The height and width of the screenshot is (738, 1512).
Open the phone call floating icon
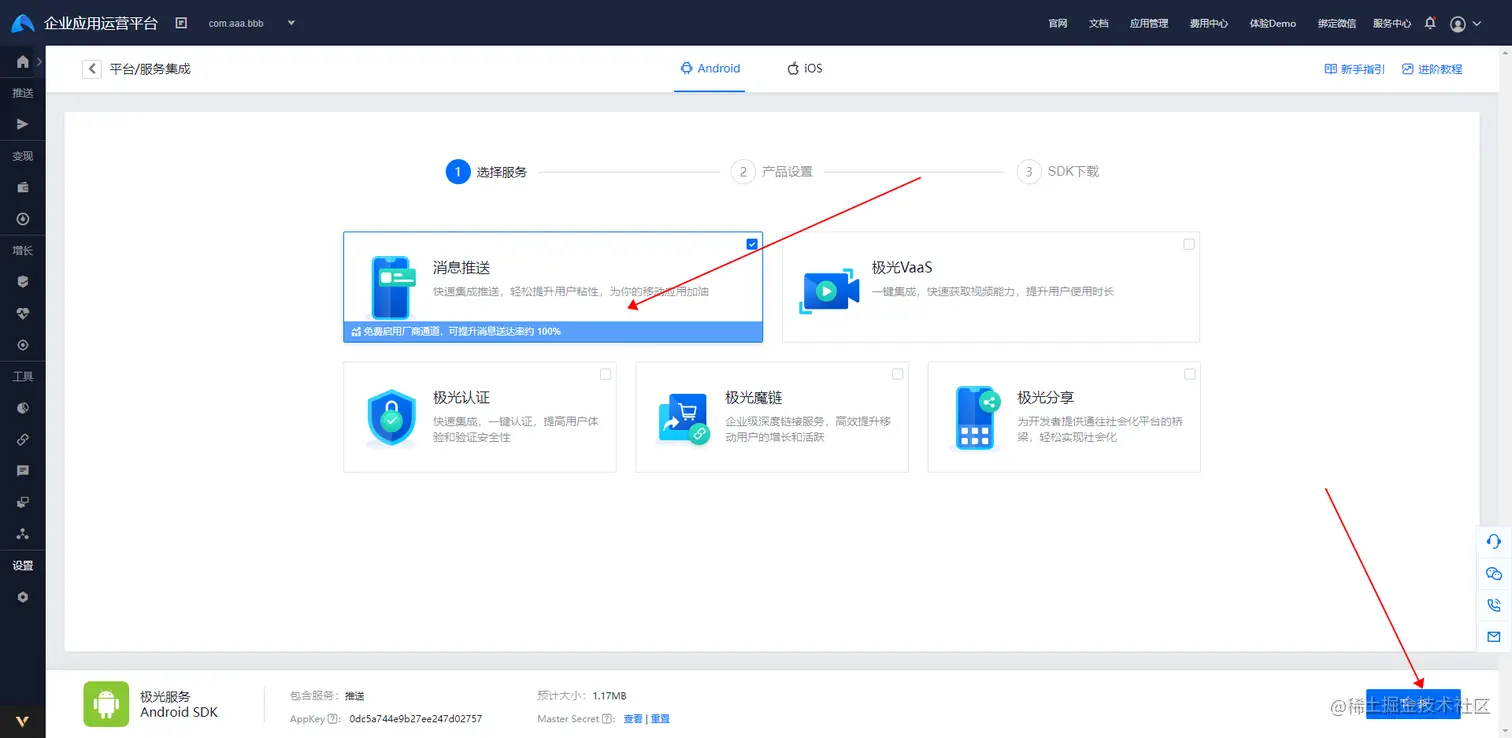(1494, 605)
